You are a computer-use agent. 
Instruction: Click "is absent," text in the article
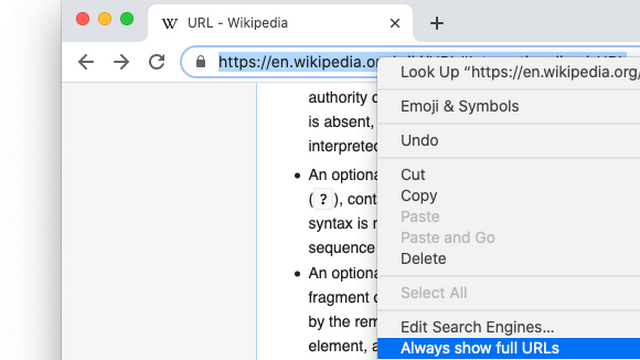pos(341,122)
